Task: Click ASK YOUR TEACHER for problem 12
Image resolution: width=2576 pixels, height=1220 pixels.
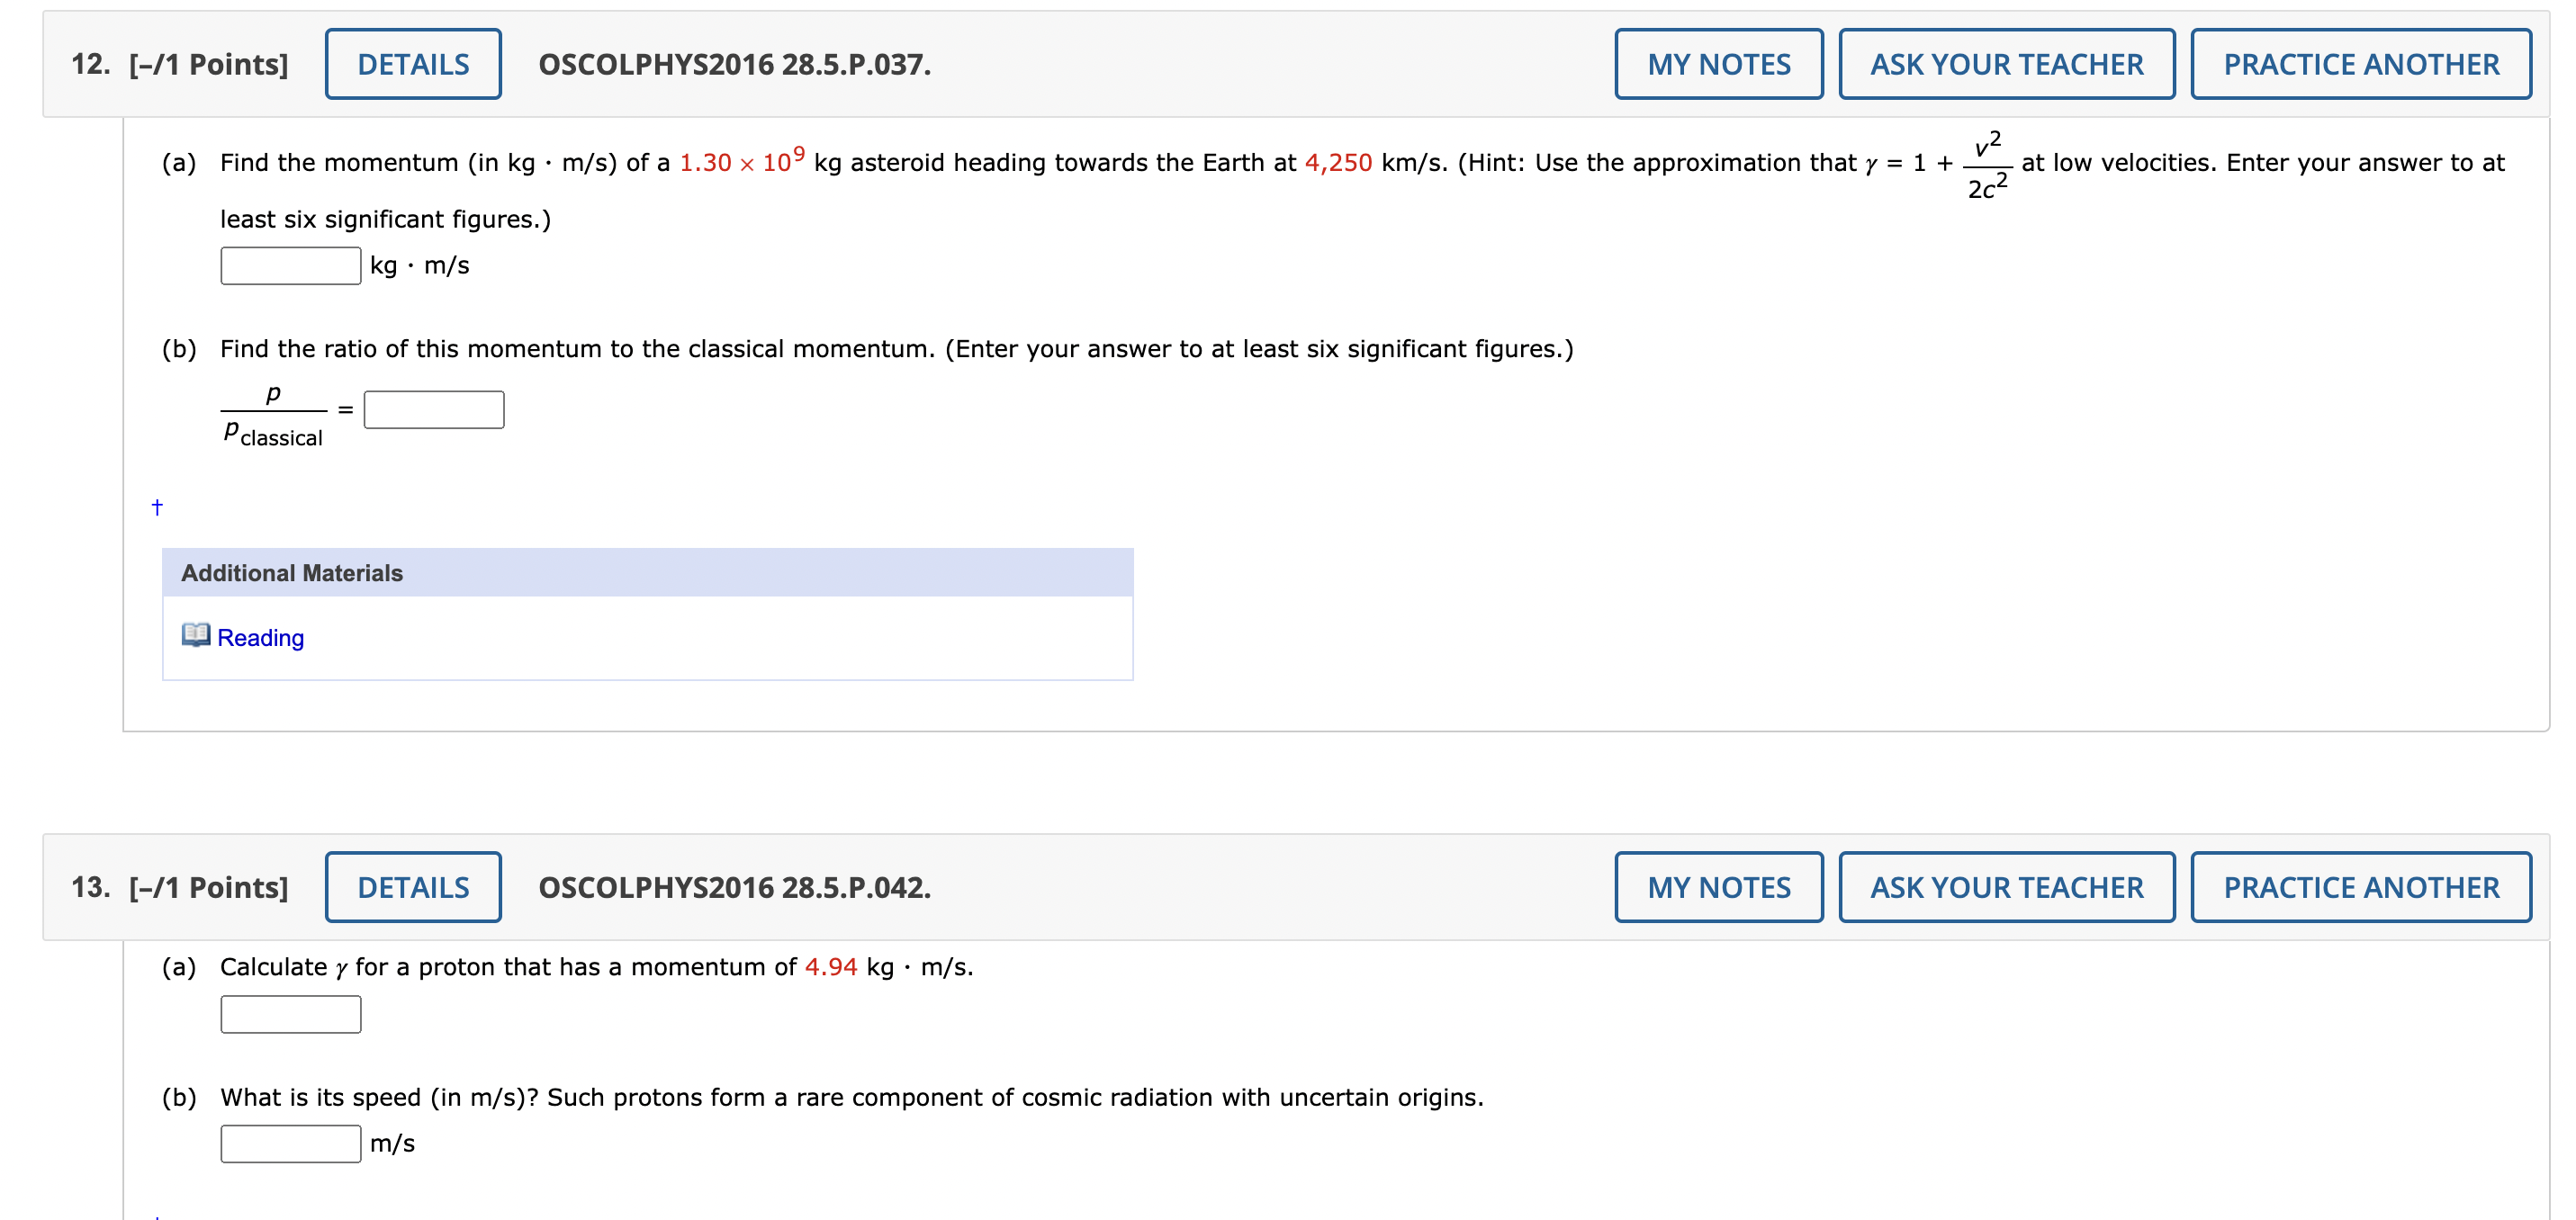Action: [x=2006, y=63]
